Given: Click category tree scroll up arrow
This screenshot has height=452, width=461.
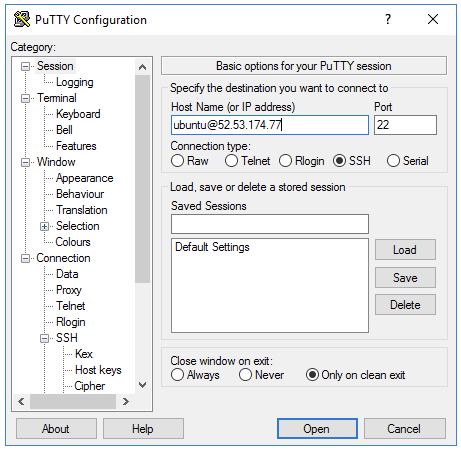Looking at the screenshot, I should (x=142, y=68).
